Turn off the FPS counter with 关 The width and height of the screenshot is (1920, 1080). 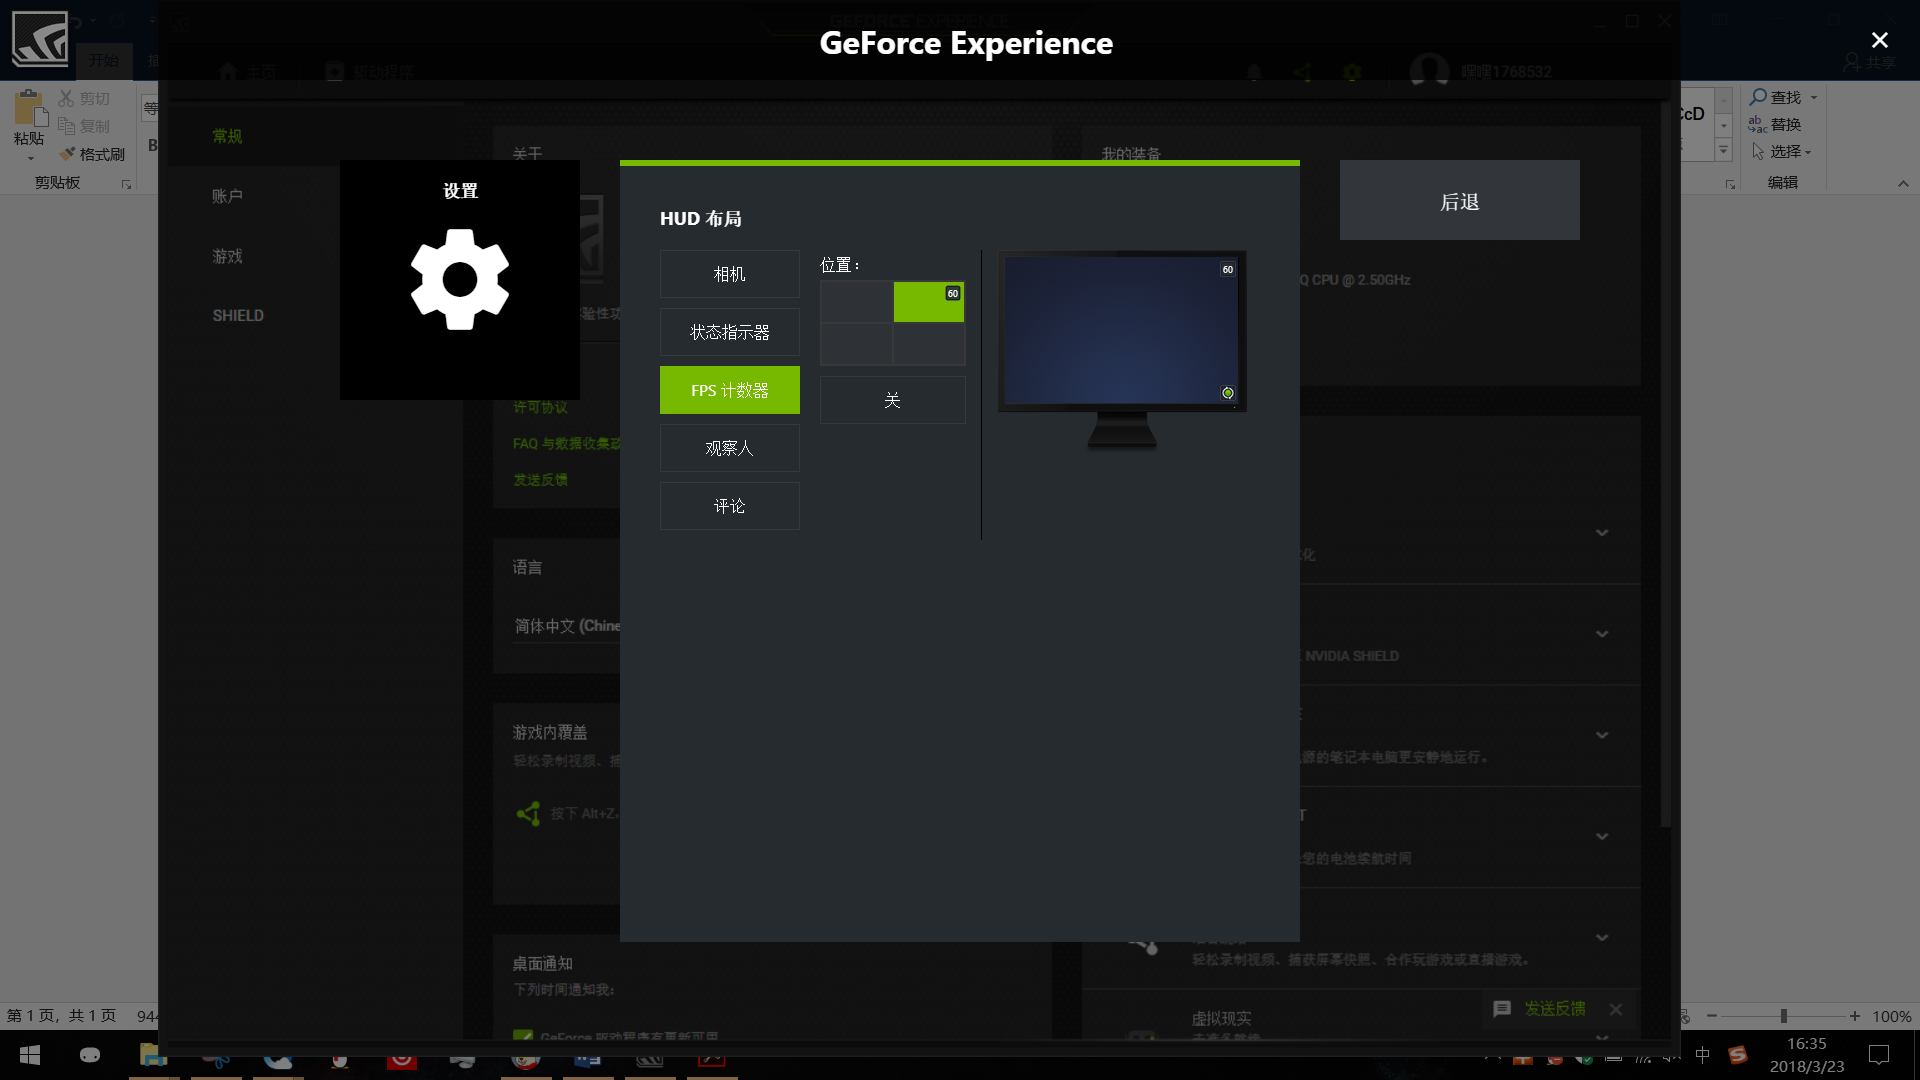pos(892,400)
